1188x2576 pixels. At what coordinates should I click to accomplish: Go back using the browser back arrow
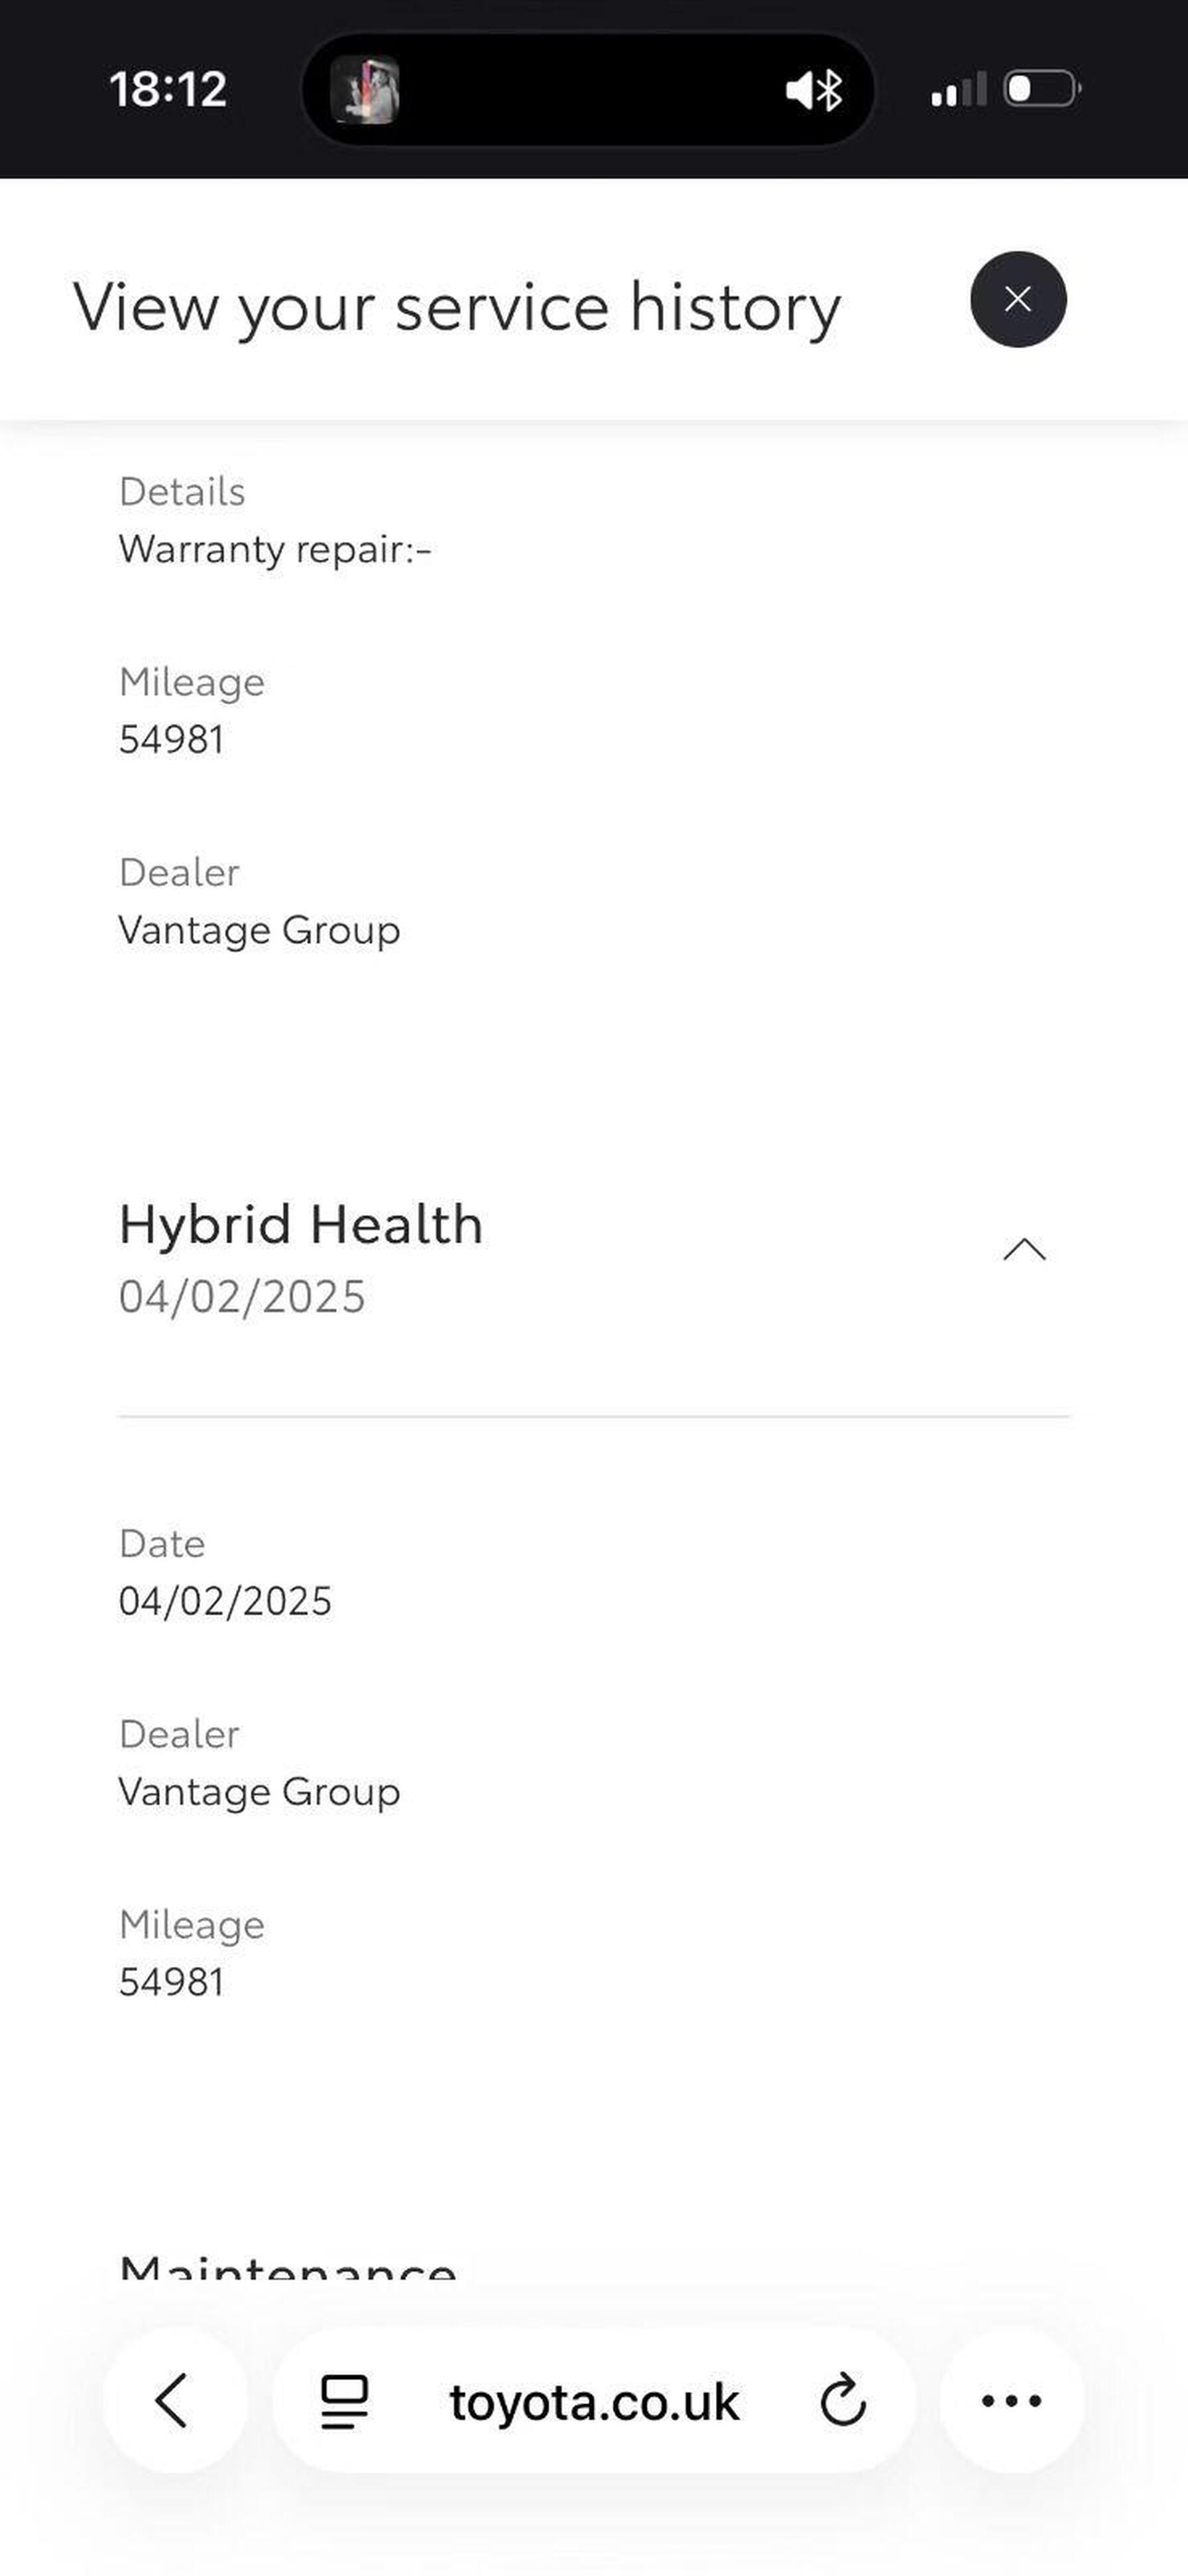pyautogui.click(x=173, y=2400)
